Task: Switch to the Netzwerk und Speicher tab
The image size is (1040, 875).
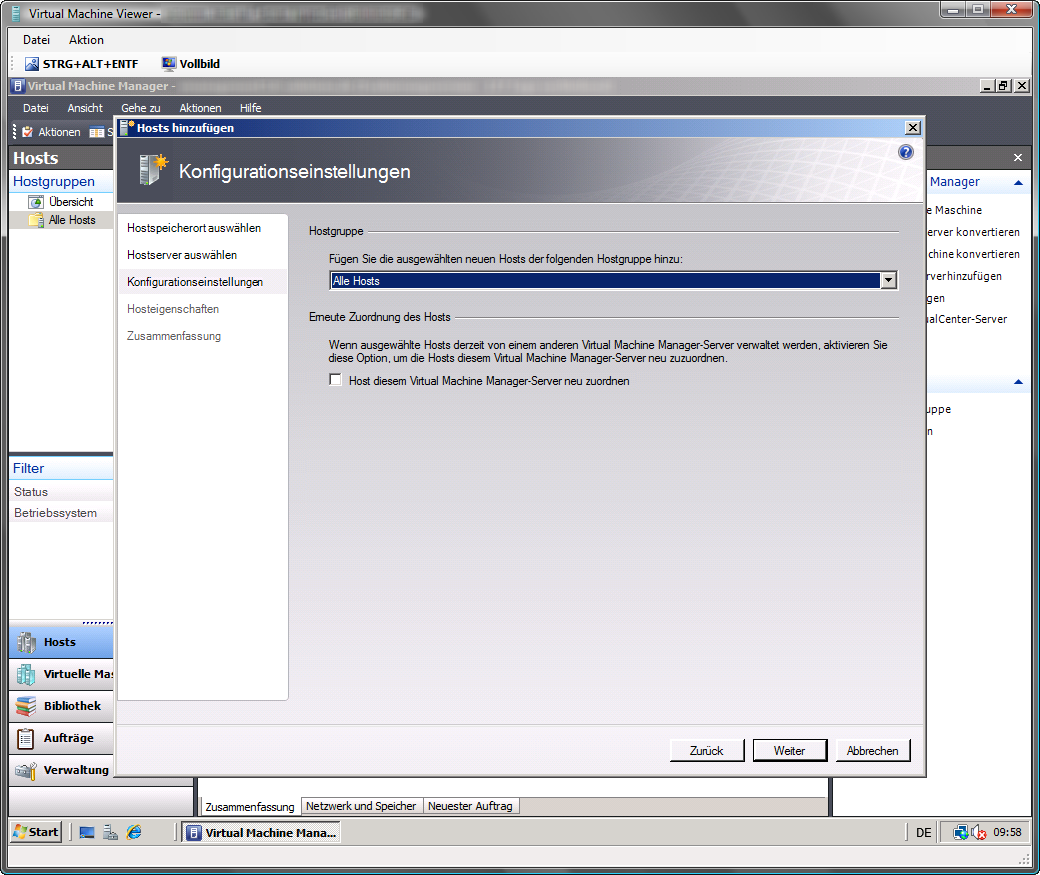Action: (361, 806)
